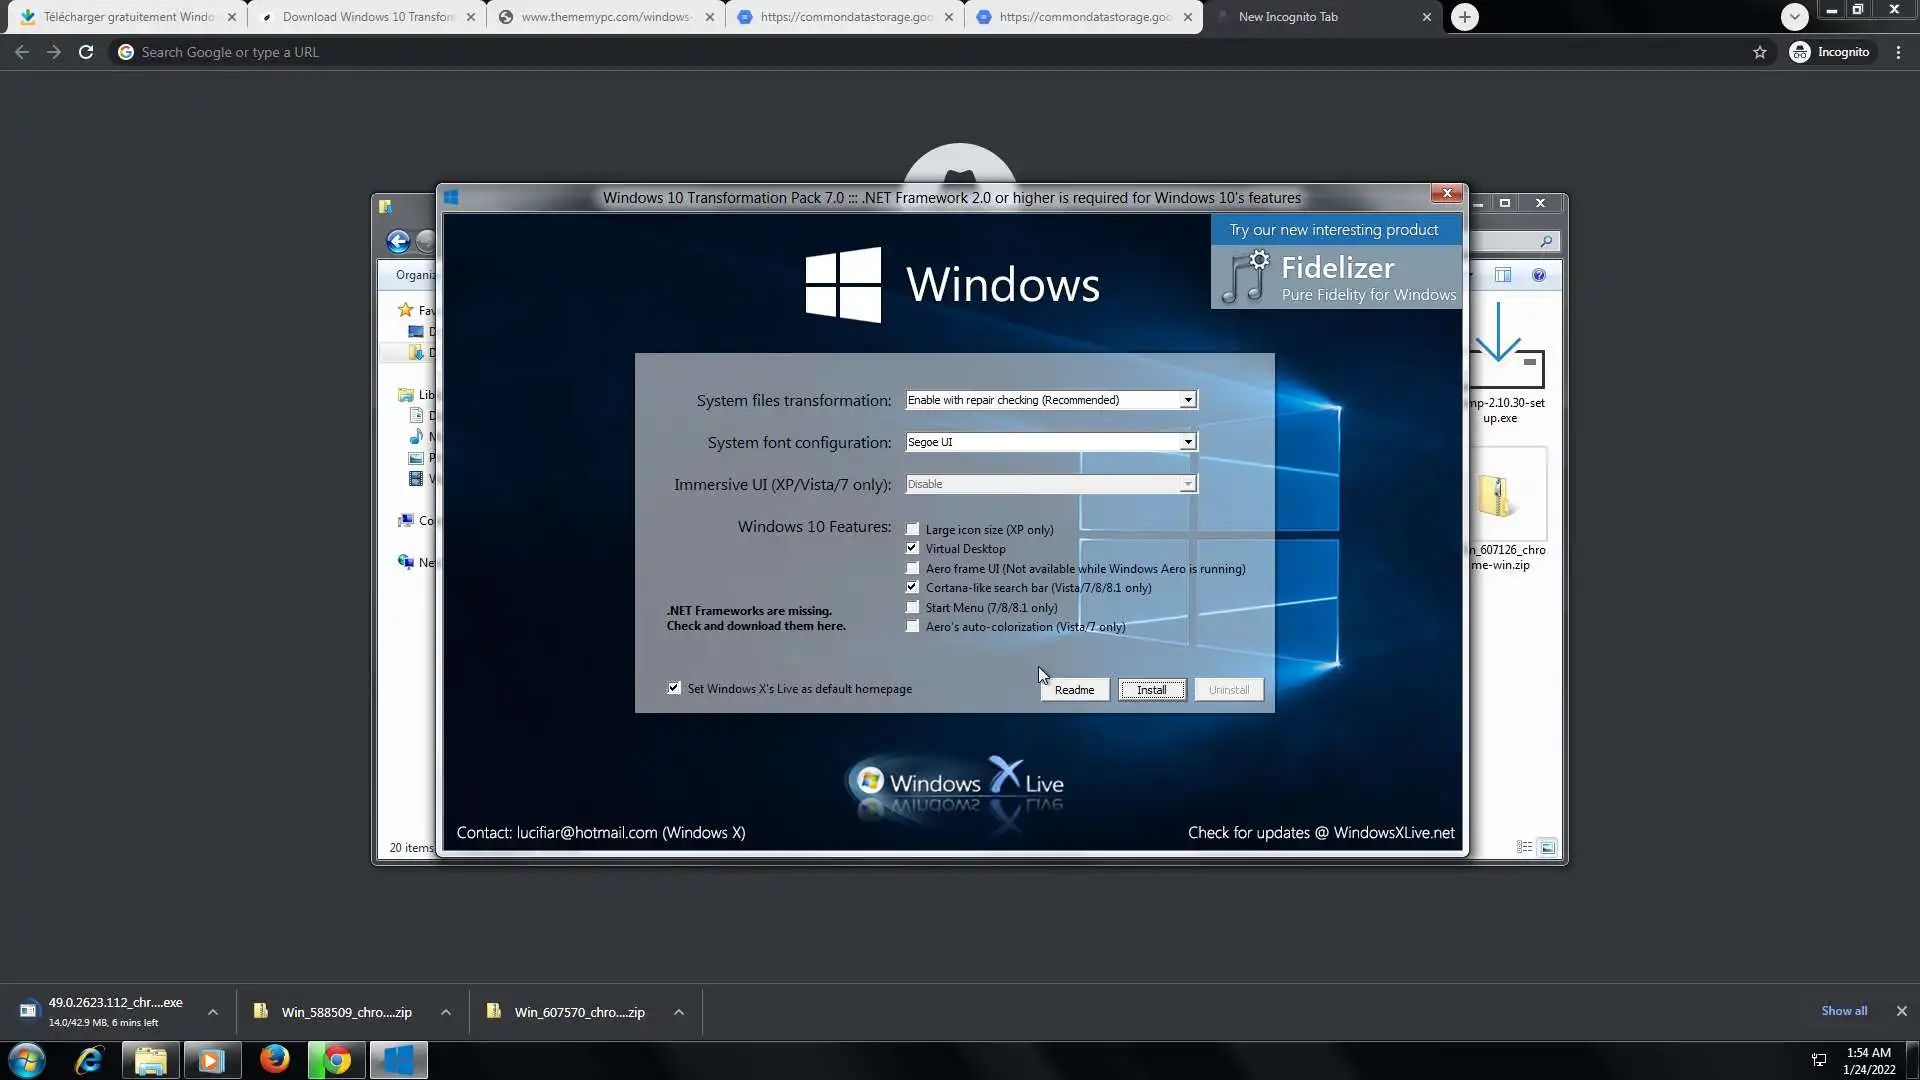
Task: Expand options for Win_588509_chro zip download
Action: pyautogui.click(x=446, y=1012)
